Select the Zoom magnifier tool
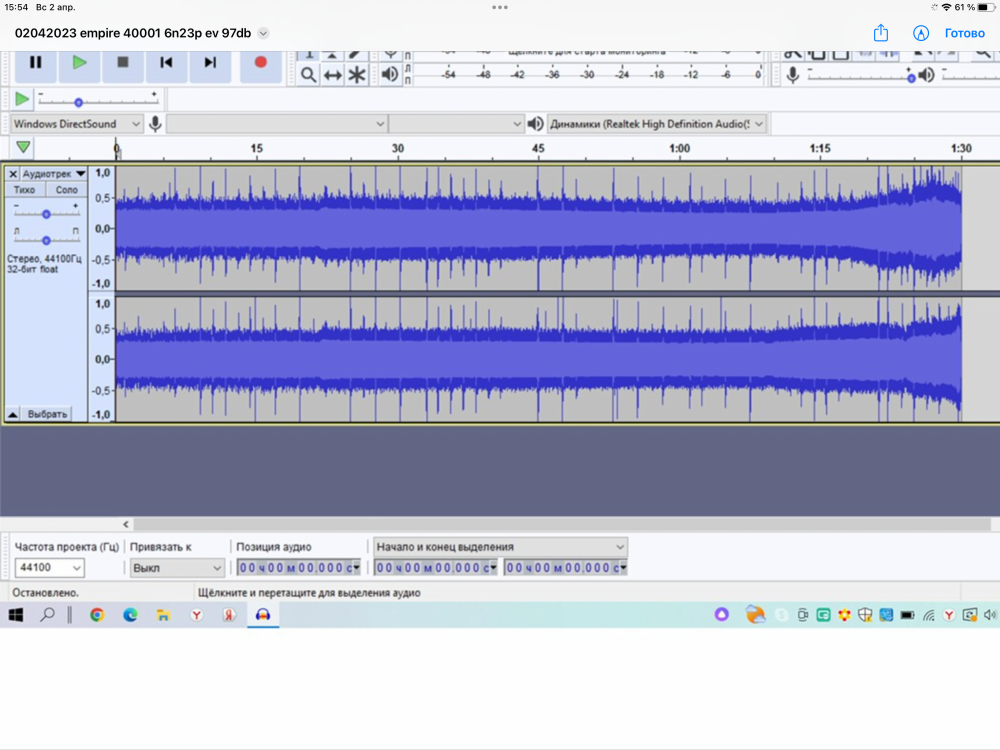 [x=309, y=75]
